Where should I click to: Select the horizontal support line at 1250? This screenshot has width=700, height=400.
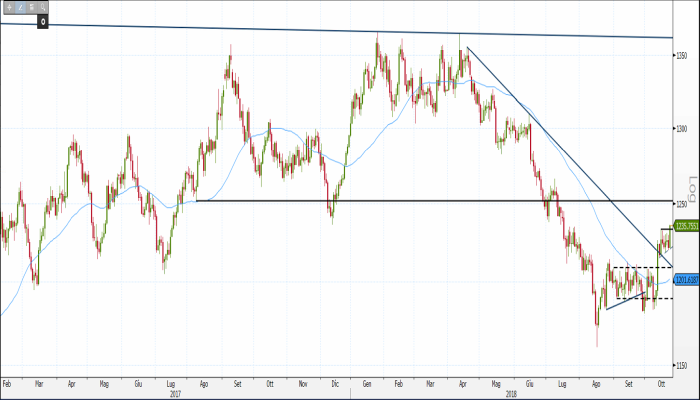tap(400, 201)
